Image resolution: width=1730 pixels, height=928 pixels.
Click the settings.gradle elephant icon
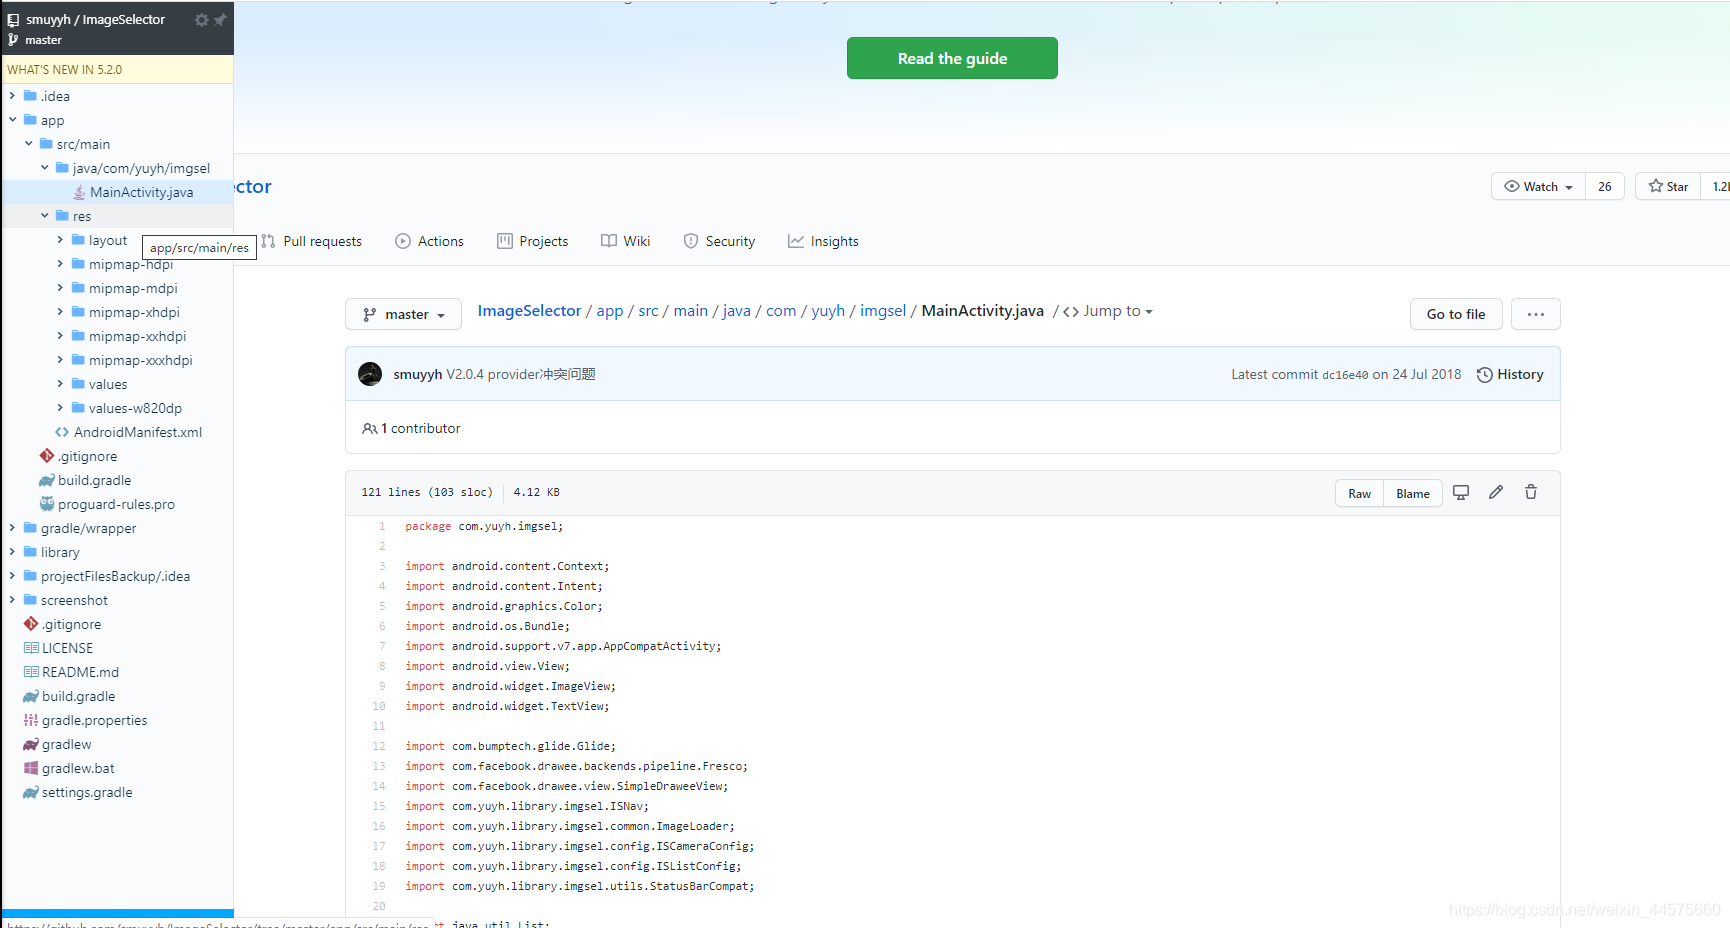[x=31, y=792]
